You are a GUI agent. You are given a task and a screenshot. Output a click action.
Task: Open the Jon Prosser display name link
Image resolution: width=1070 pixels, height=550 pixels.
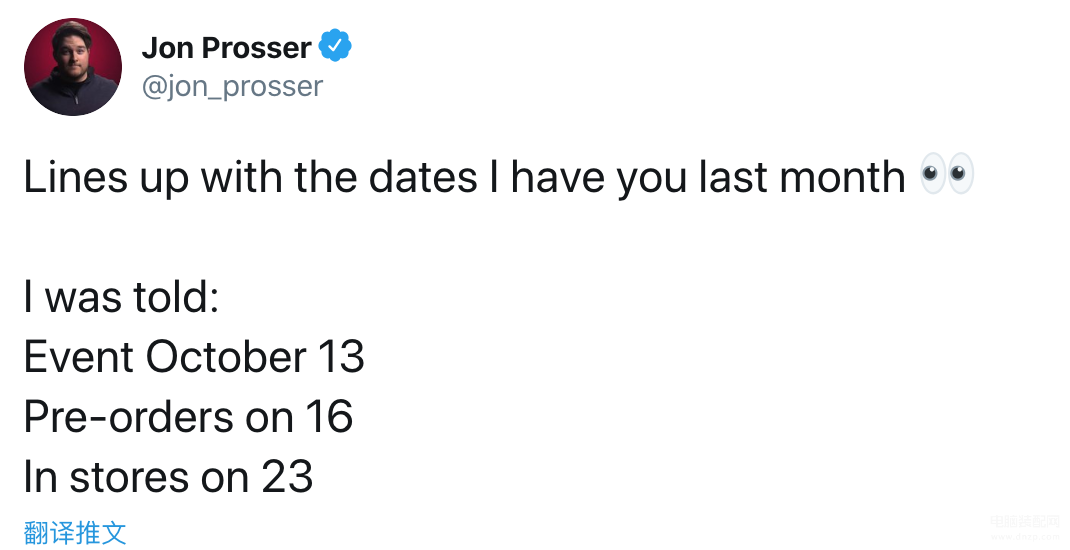227,47
